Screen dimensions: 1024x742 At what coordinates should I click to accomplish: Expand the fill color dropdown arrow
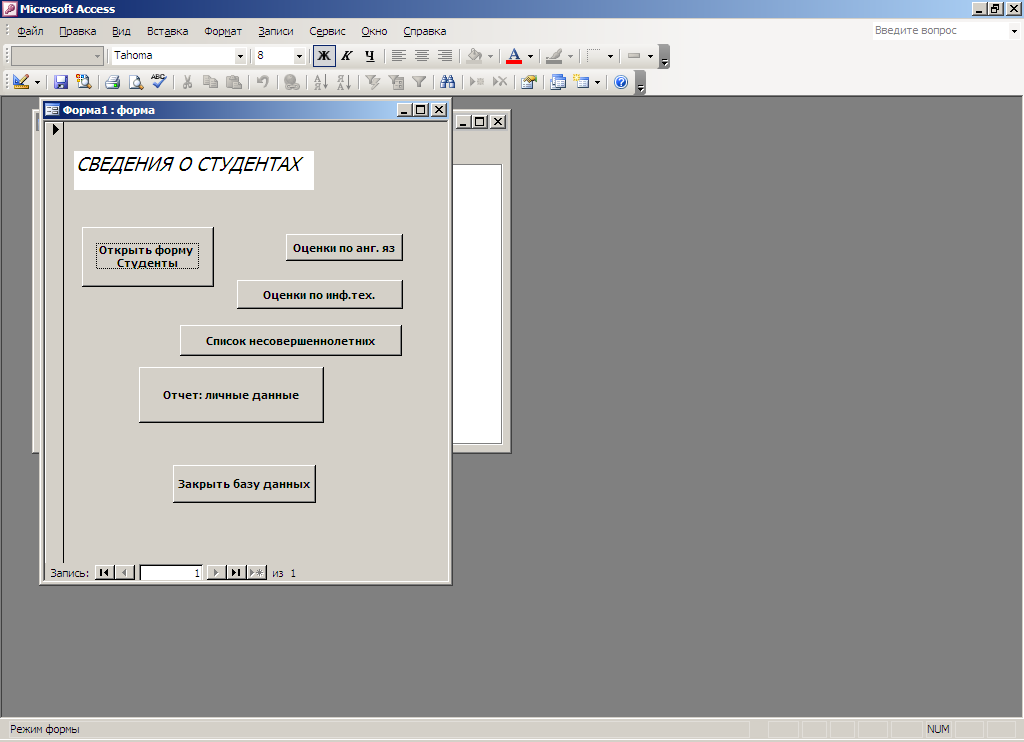pos(490,56)
